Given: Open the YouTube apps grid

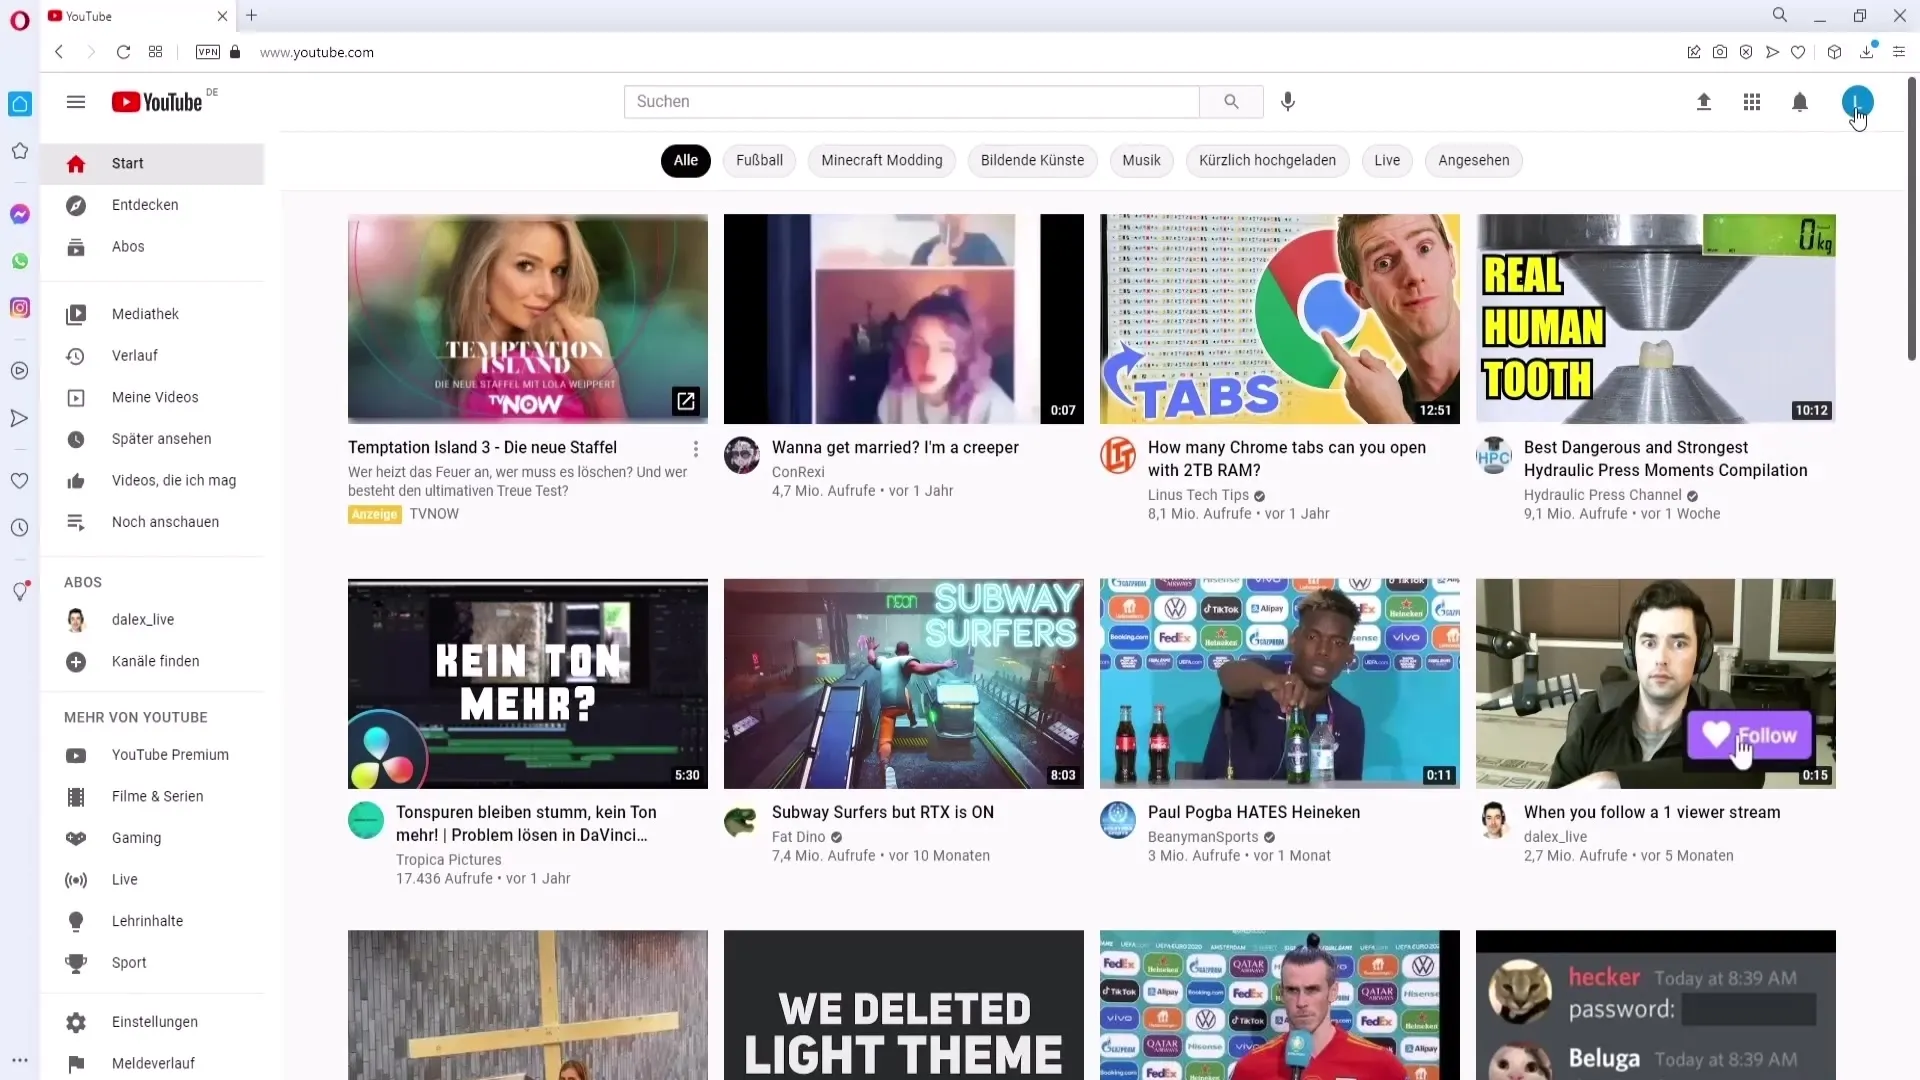Looking at the screenshot, I should (x=1752, y=102).
